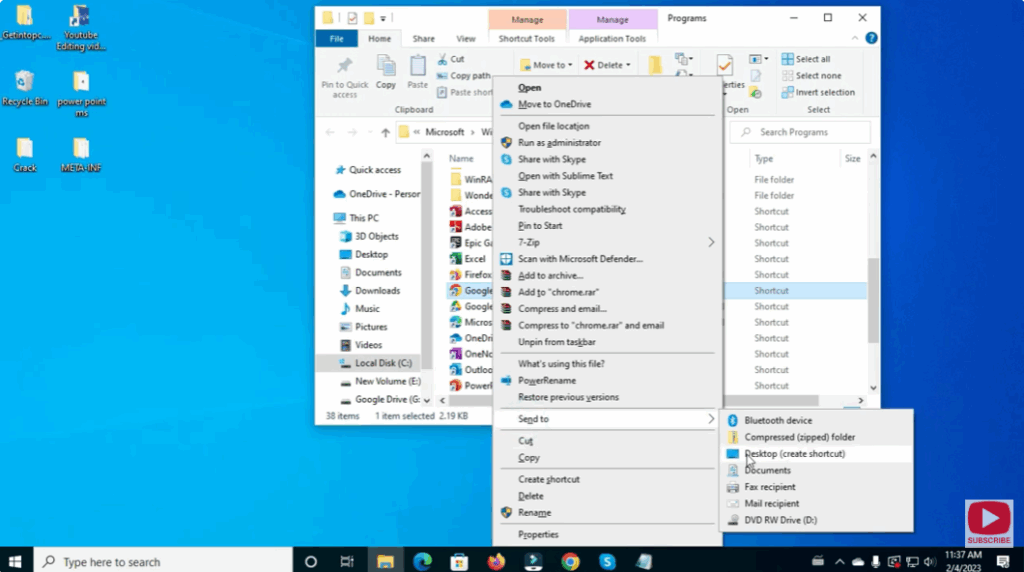Click Invert selection

tap(818, 92)
